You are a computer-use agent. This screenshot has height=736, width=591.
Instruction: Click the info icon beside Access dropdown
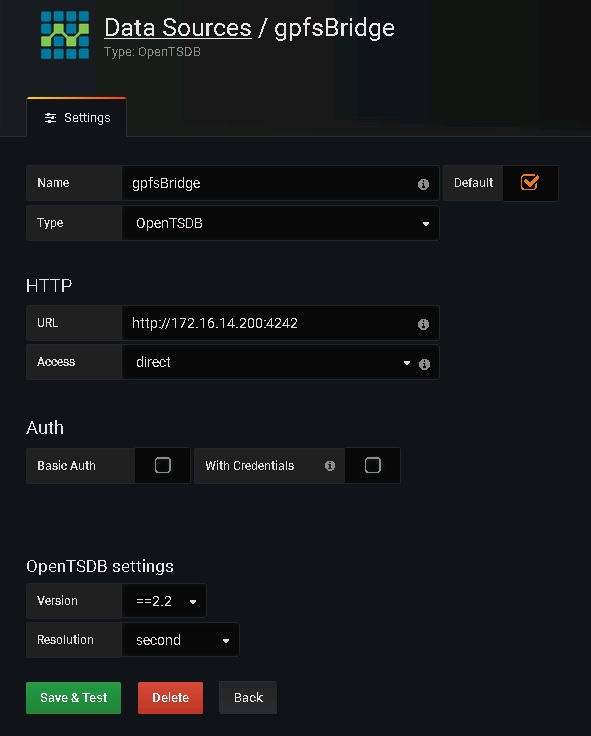[x=424, y=364]
